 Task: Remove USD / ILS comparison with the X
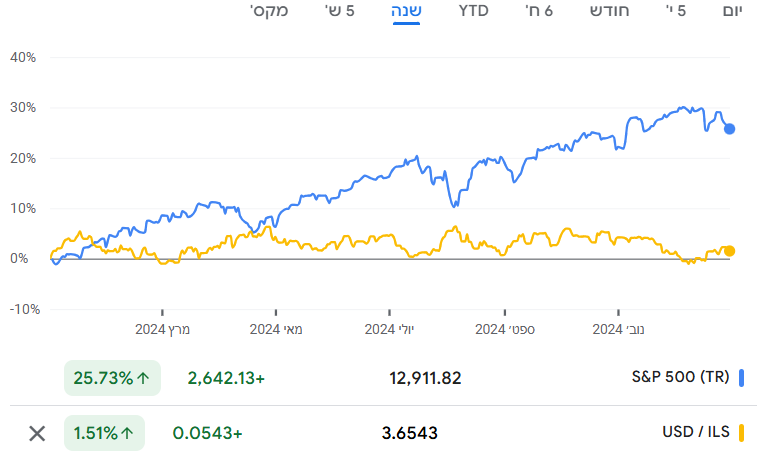pyautogui.click(x=37, y=433)
